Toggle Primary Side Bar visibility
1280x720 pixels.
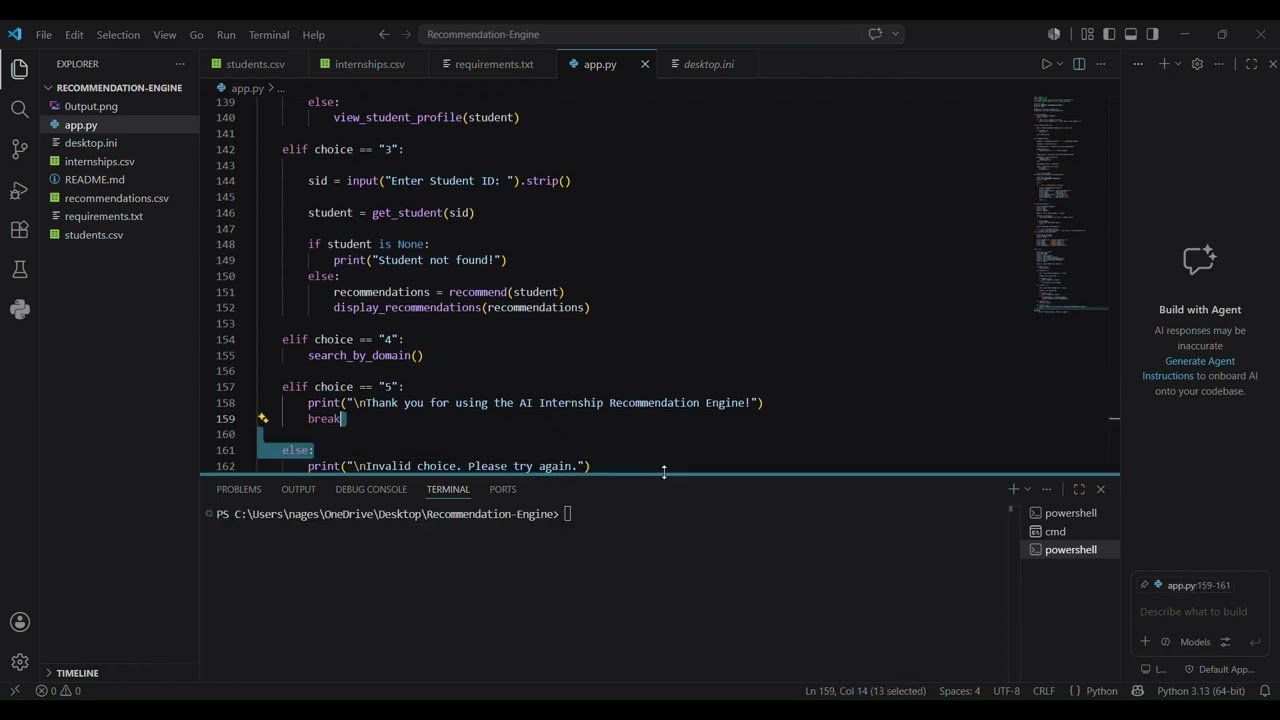tap(1109, 34)
